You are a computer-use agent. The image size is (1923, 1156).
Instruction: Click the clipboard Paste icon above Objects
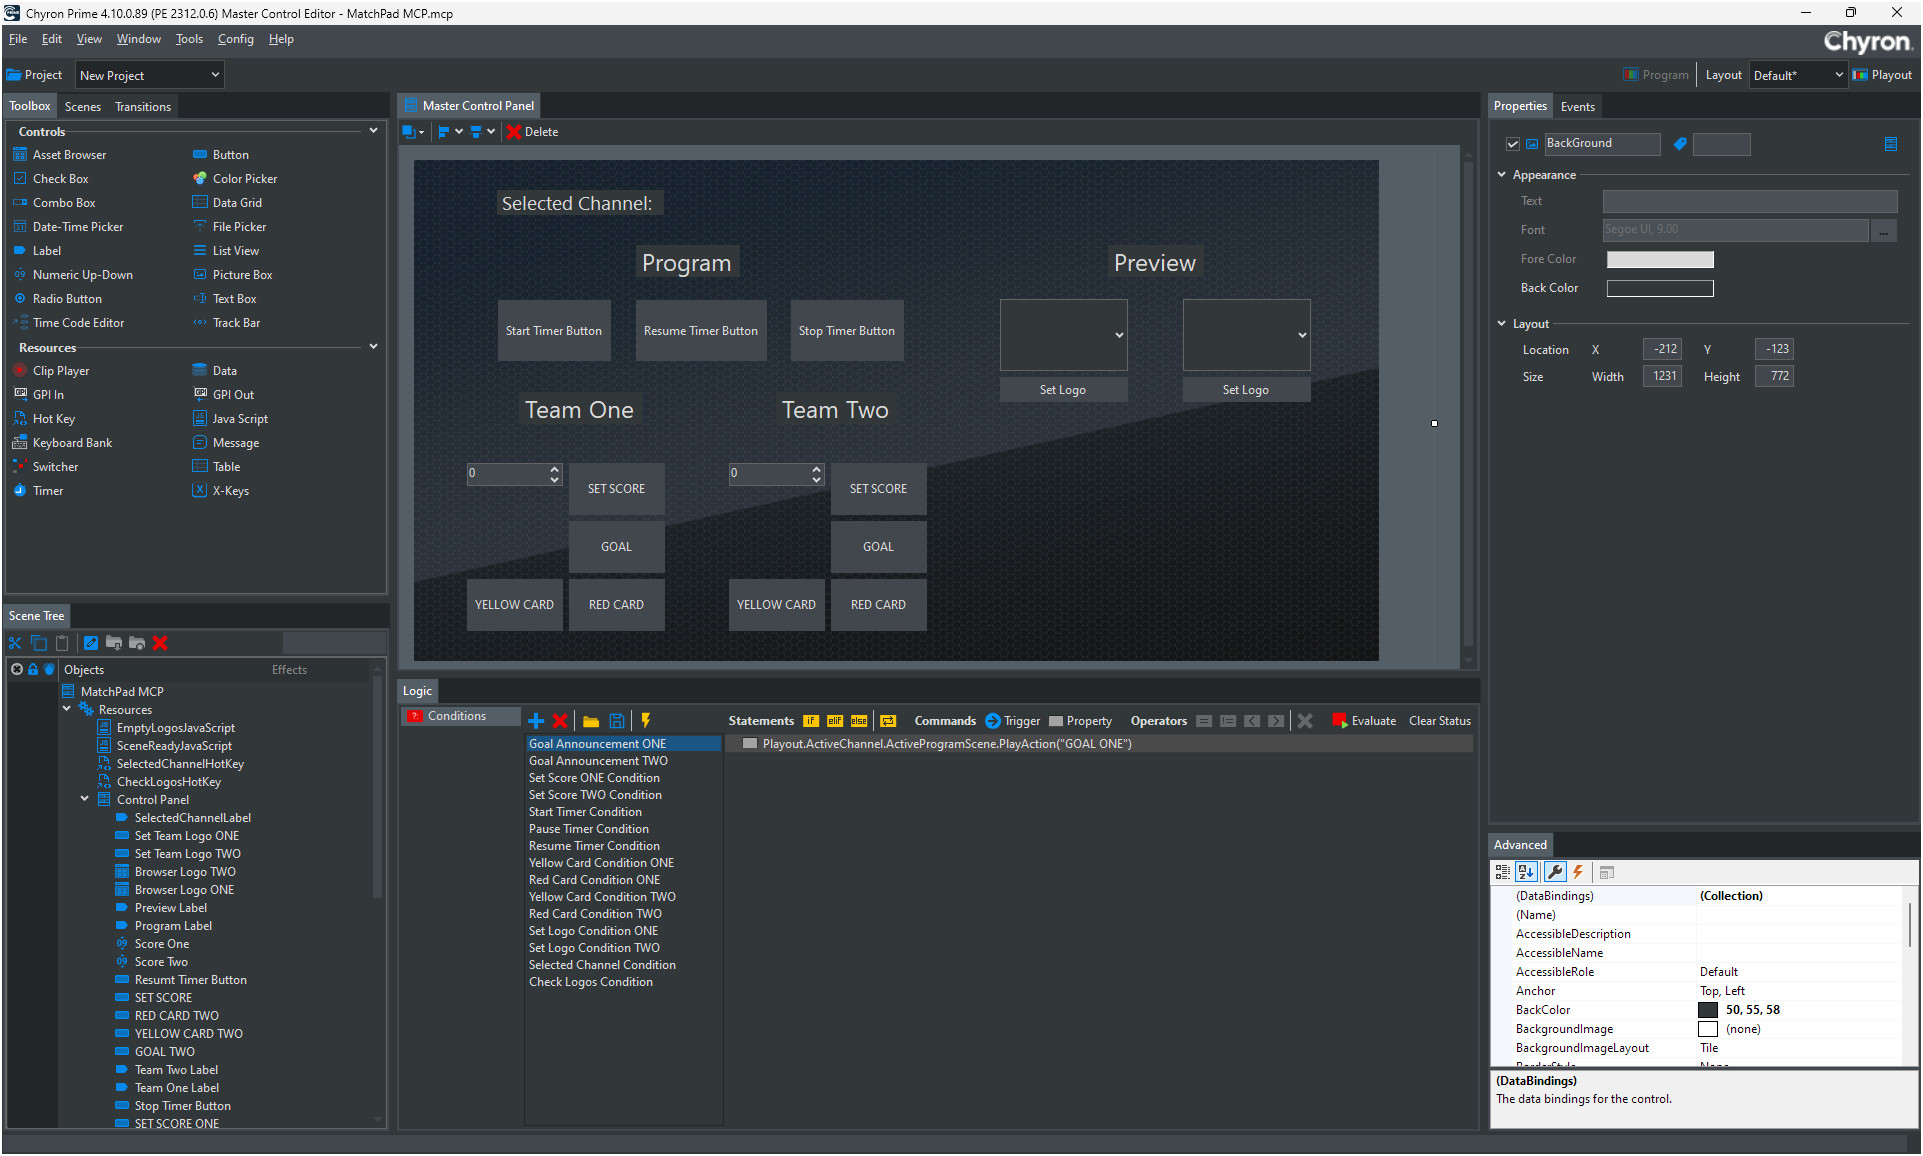(62, 643)
